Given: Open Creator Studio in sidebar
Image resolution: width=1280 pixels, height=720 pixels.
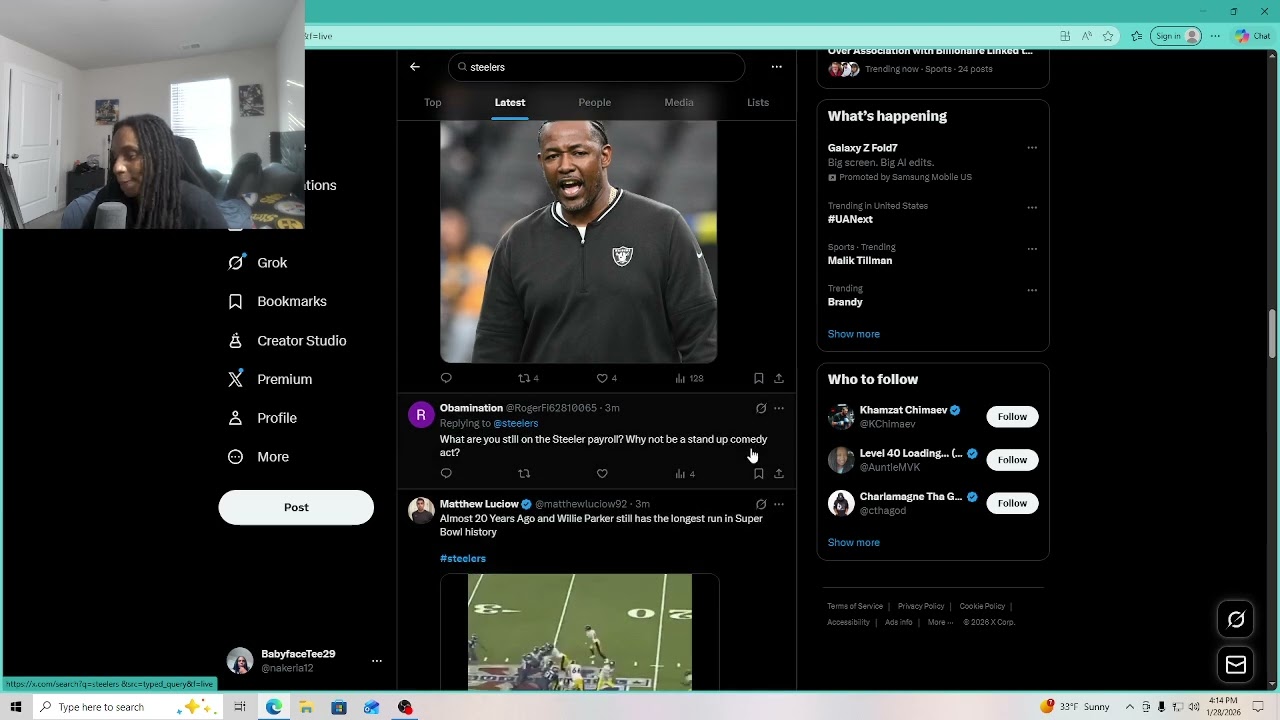Looking at the screenshot, I should [300, 341].
